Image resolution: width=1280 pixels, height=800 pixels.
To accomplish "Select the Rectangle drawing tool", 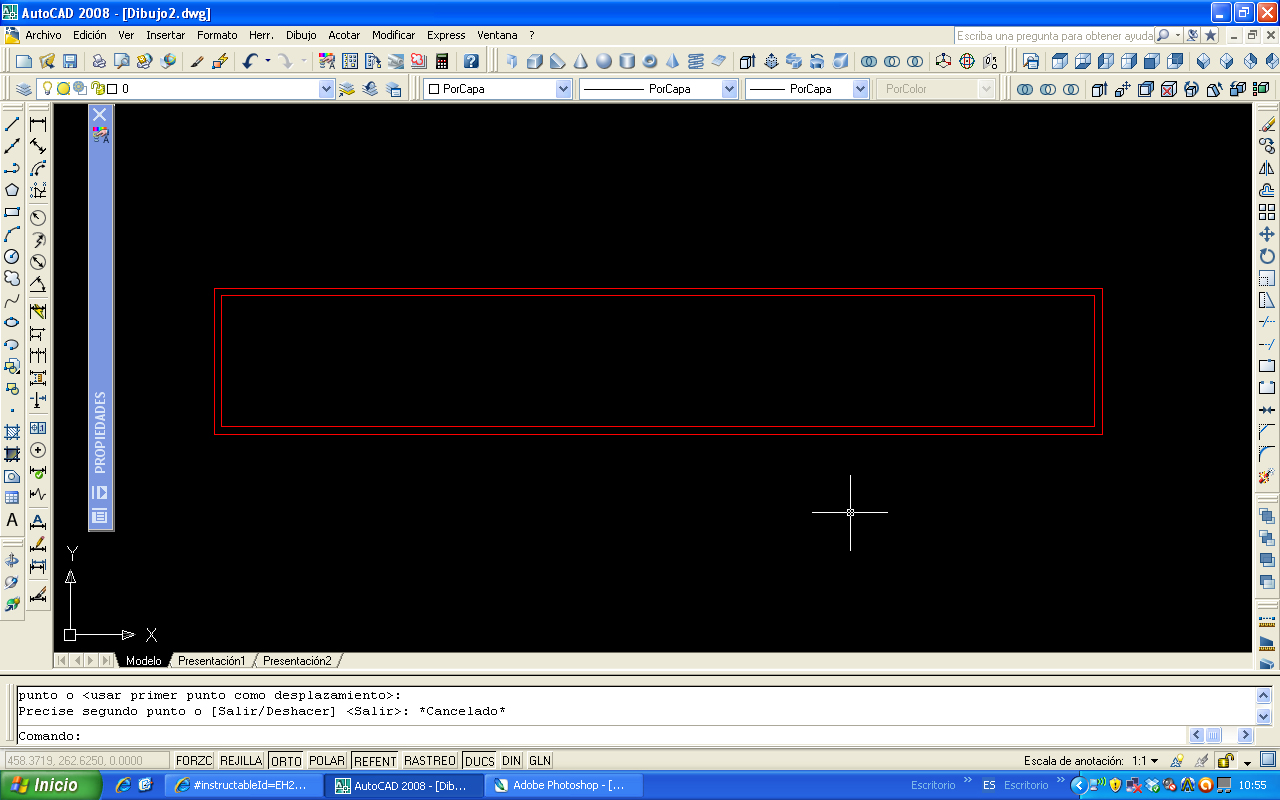I will pos(12,212).
